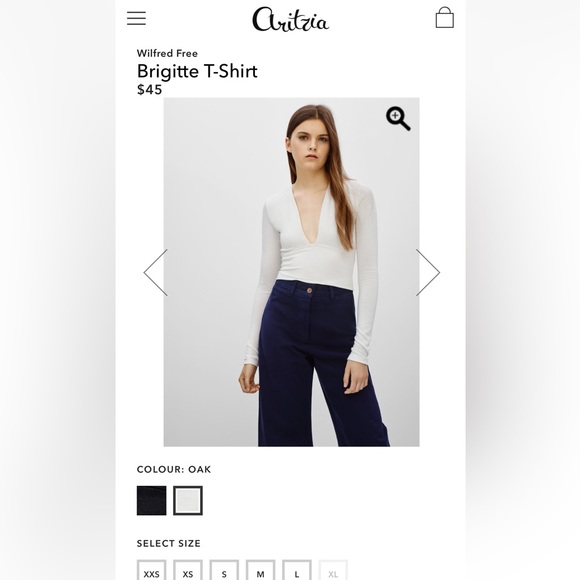580x580 pixels.
Task: Click the Colour: Oak label
Action: 174,469
